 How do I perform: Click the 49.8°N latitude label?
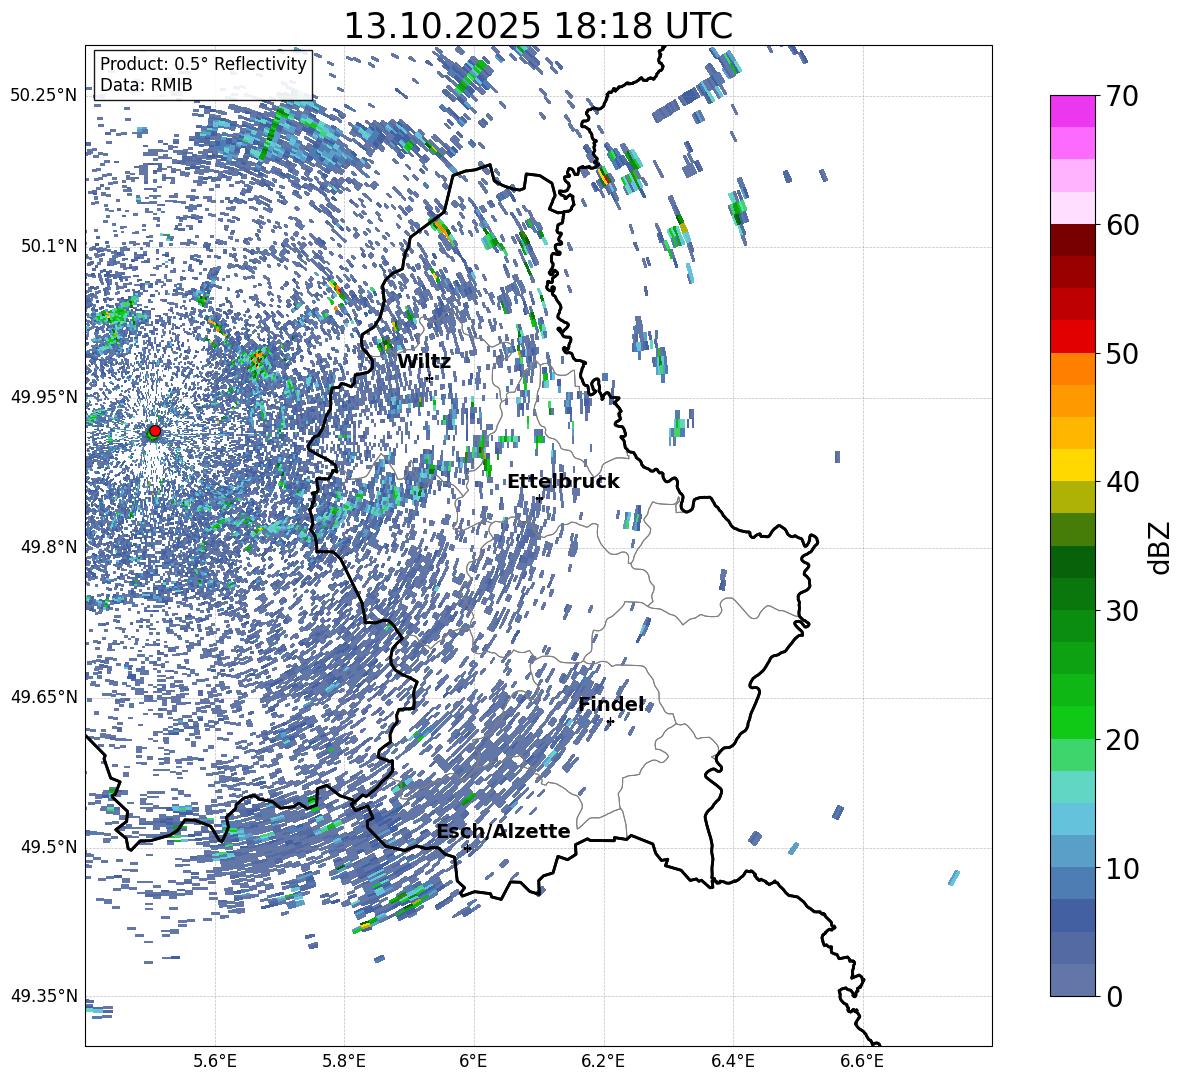49,547
